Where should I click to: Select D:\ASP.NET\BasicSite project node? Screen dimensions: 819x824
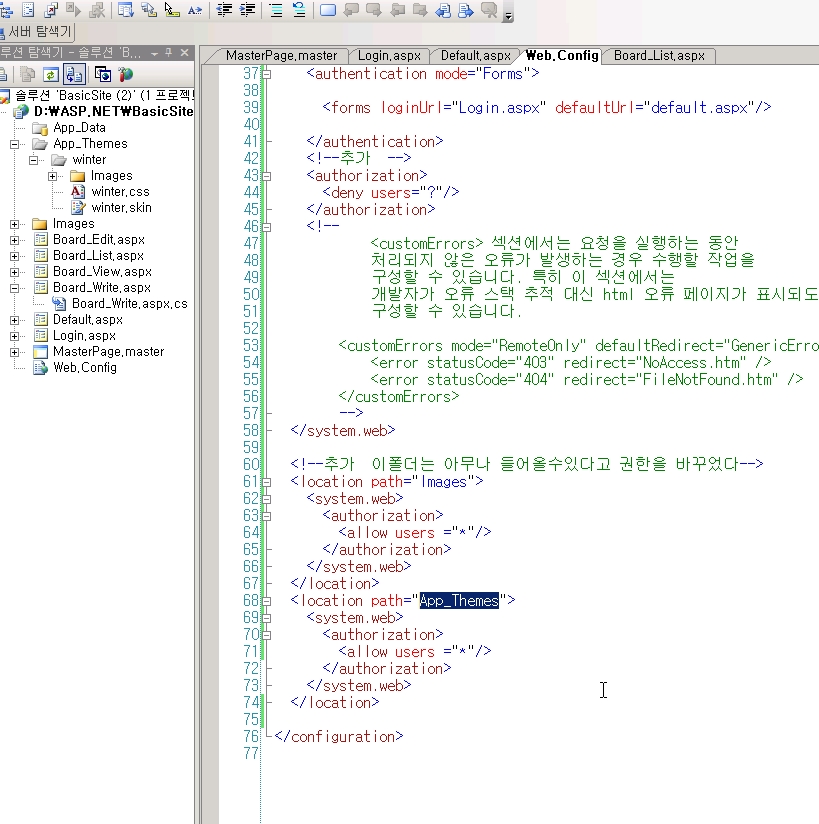coord(114,111)
